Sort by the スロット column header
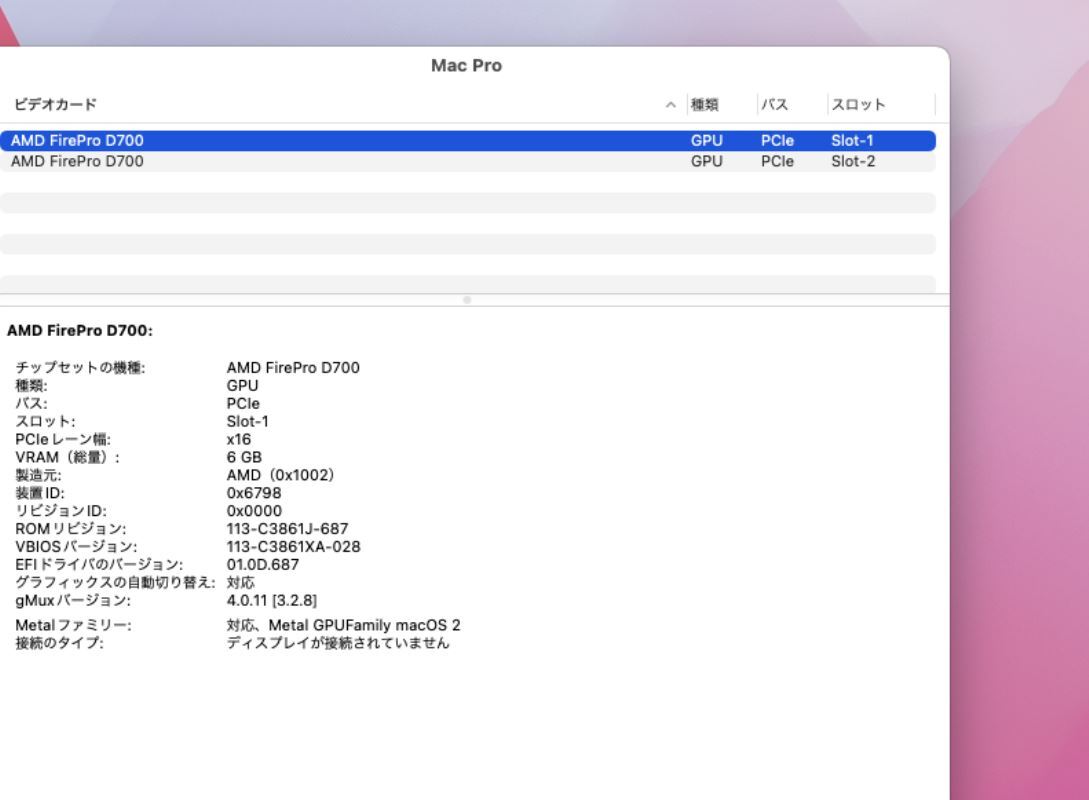 tap(858, 104)
